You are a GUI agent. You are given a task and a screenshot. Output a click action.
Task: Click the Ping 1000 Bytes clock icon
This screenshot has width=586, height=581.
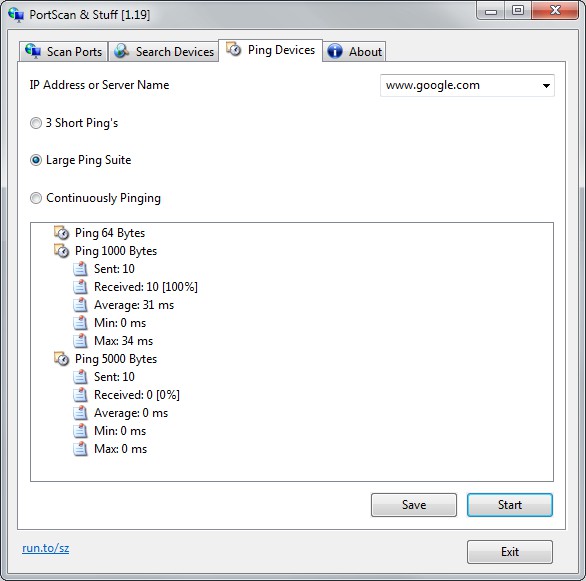(x=61, y=250)
